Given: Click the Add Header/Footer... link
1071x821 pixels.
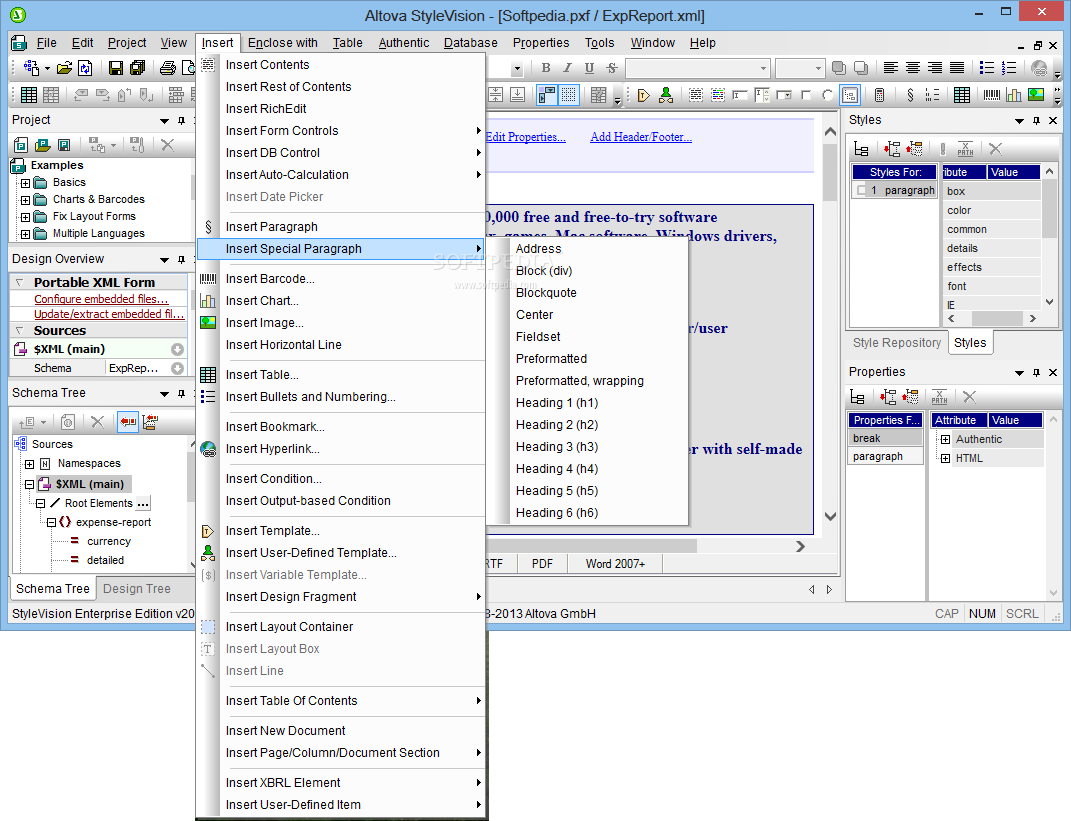Looking at the screenshot, I should [x=641, y=137].
